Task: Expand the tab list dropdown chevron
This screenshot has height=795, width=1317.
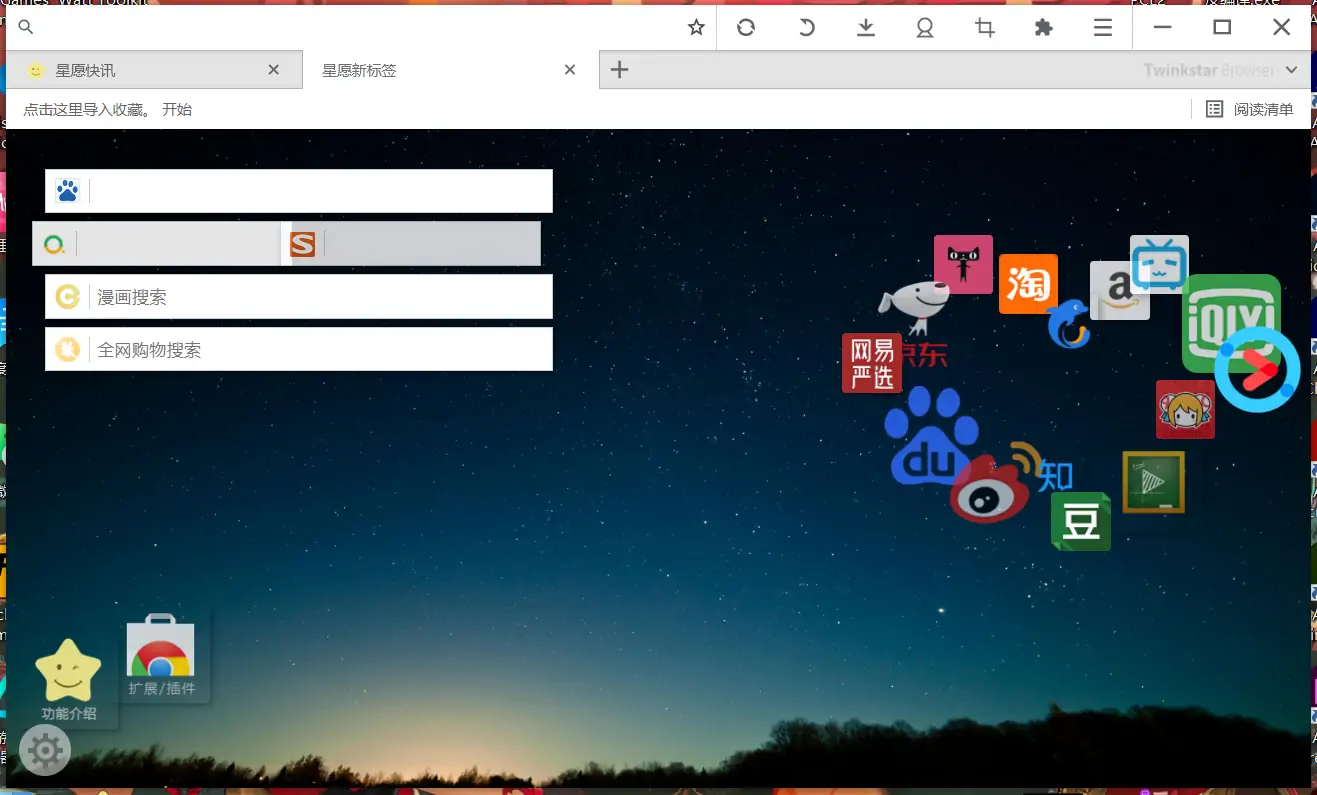Action: click(1291, 70)
